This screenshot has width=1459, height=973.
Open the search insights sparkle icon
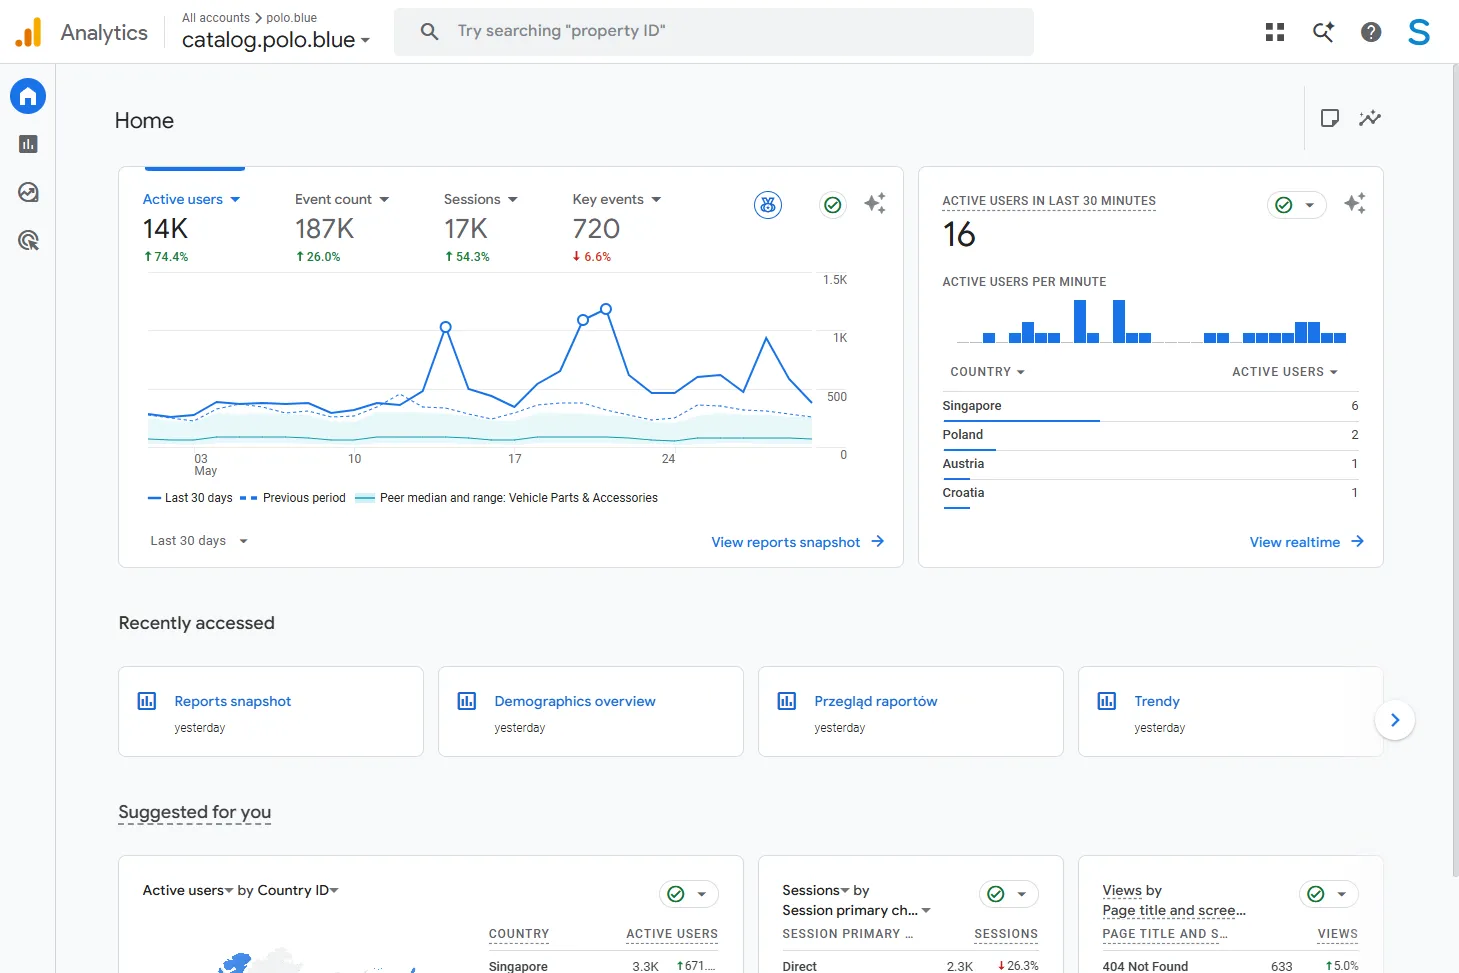point(1323,32)
